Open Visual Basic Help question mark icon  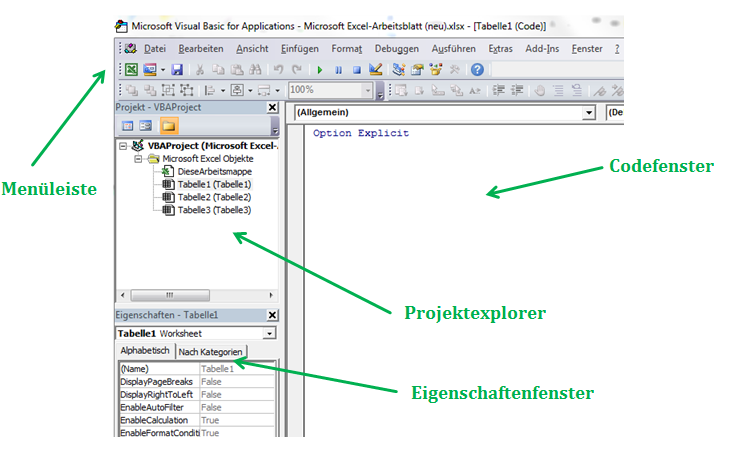[477, 70]
